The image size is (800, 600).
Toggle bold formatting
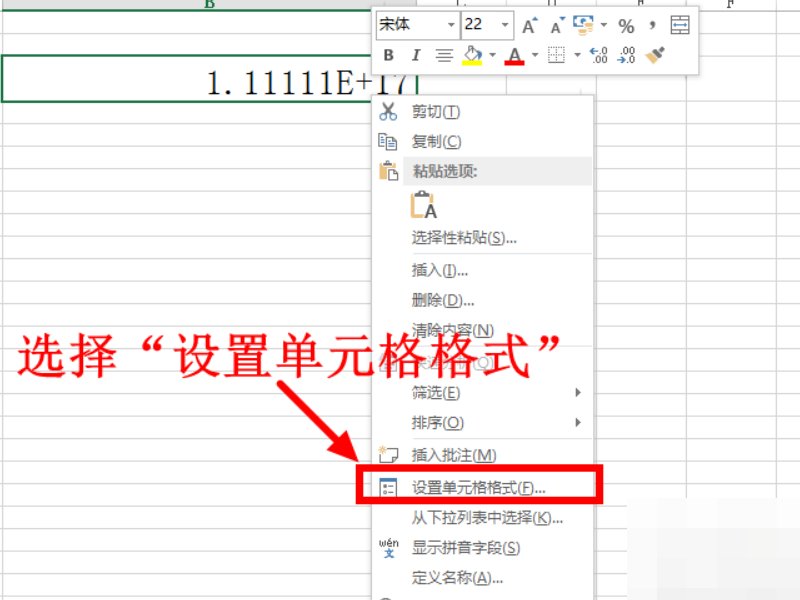click(x=387, y=53)
